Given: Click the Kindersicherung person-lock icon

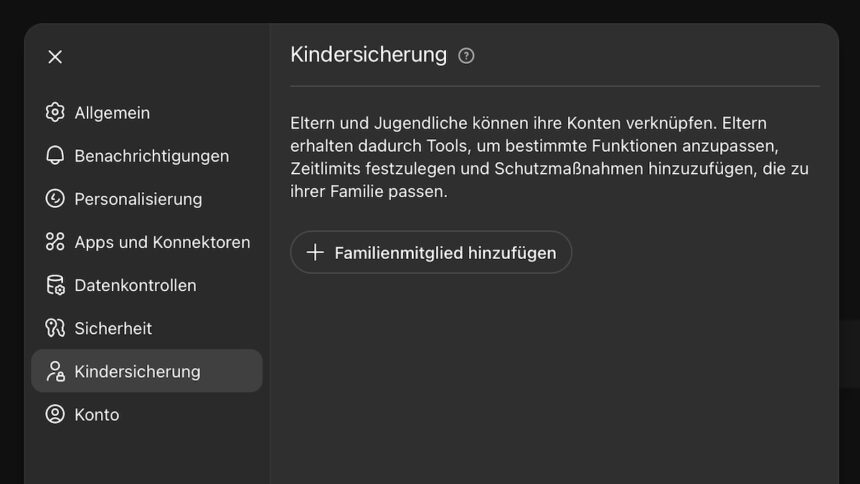Looking at the screenshot, I should [x=55, y=371].
